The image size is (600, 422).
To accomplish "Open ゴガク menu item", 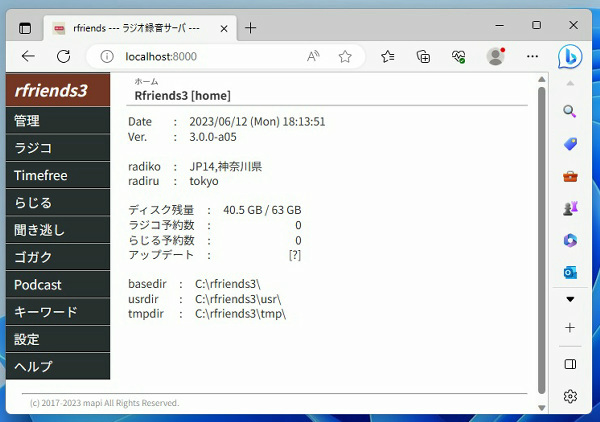I will [x=58, y=257].
